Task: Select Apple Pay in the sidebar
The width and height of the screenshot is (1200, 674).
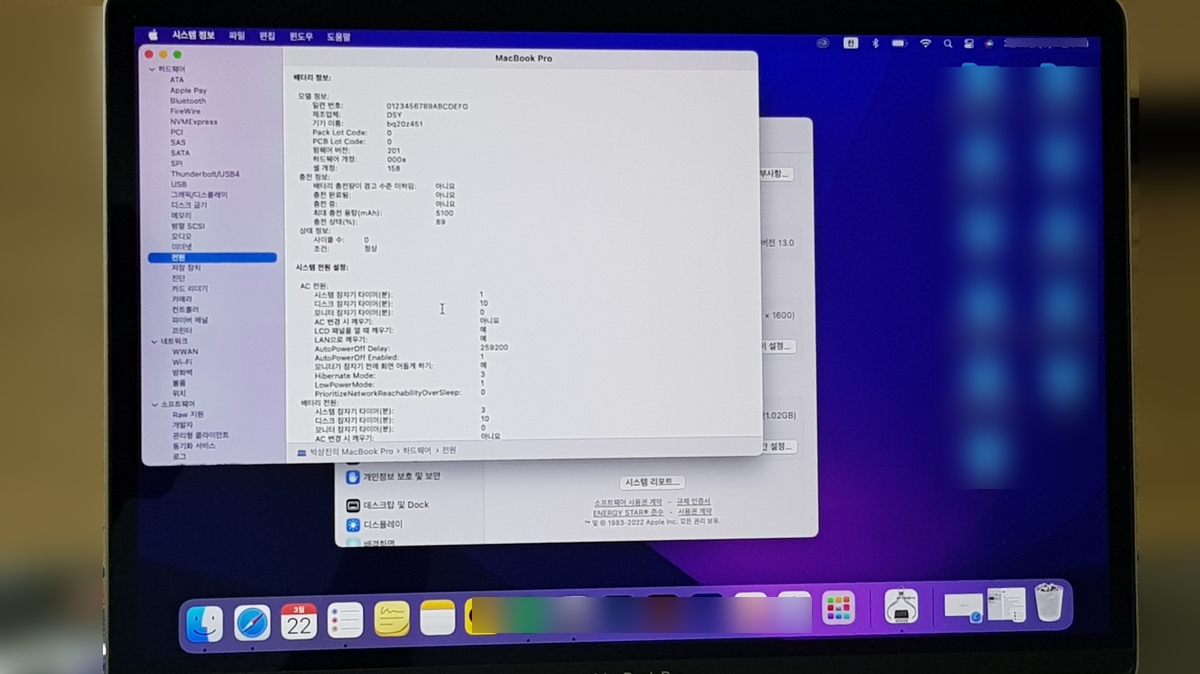Action: [188, 90]
